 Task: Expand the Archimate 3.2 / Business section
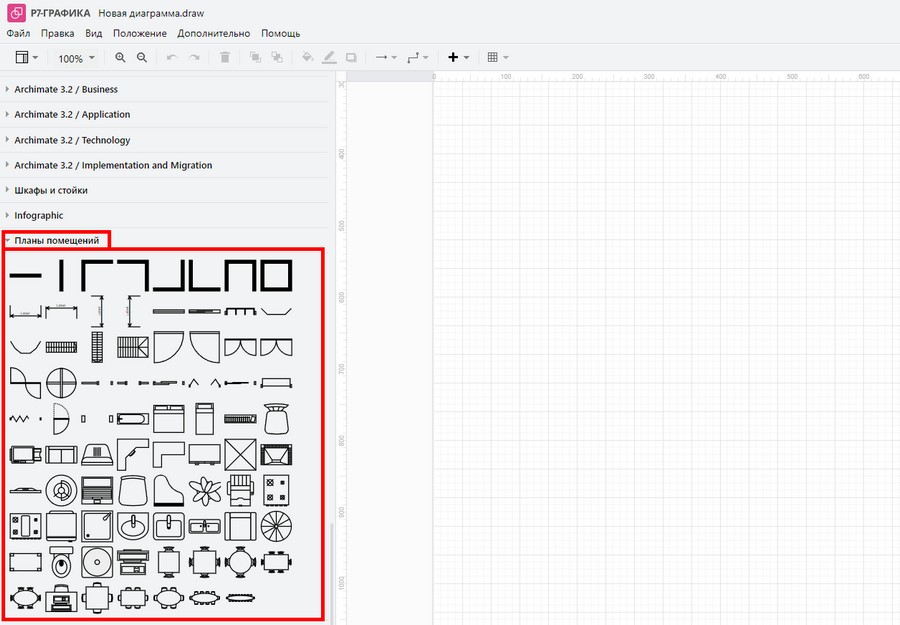(x=66, y=90)
